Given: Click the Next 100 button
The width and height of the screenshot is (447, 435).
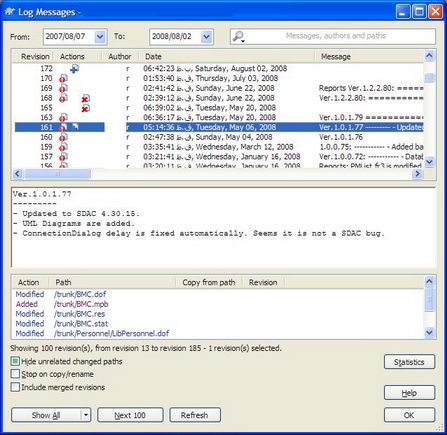Looking at the screenshot, I should [130, 415].
